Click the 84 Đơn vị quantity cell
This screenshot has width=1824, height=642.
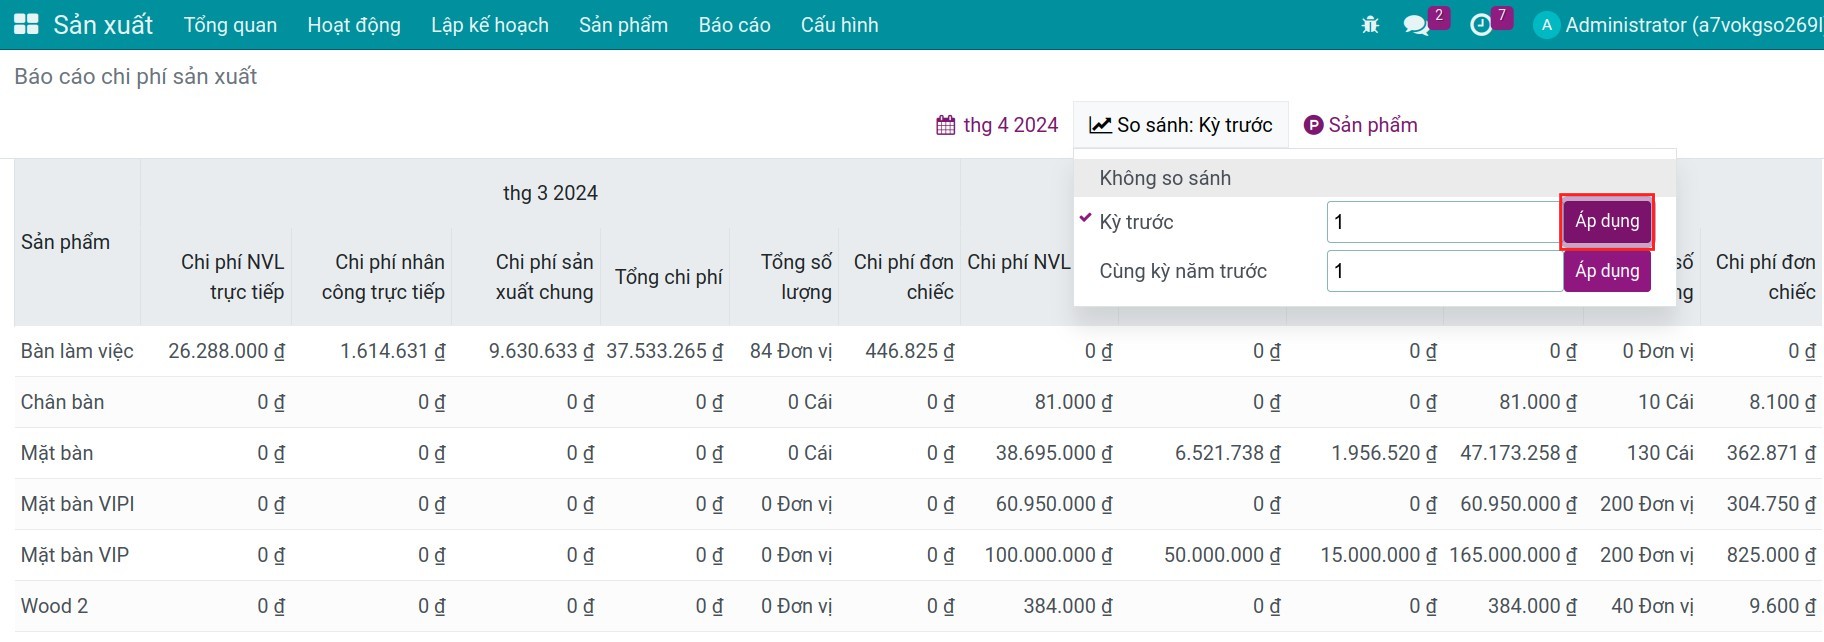pyautogui.click(x=791, y=351)
